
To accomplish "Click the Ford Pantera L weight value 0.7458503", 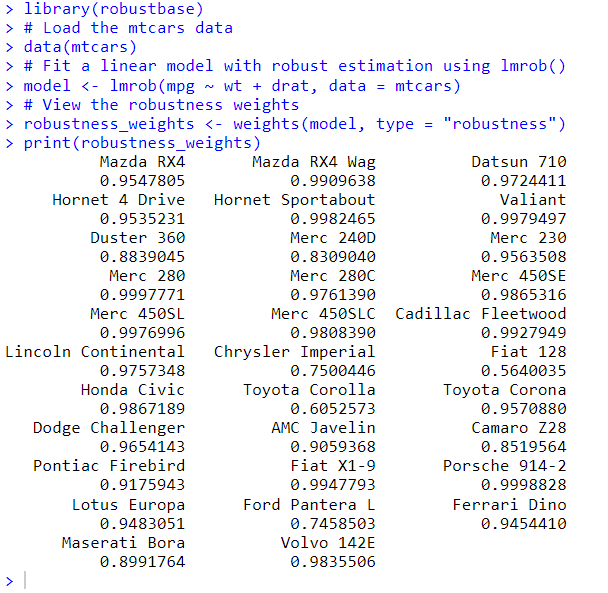I will (333, 522).
